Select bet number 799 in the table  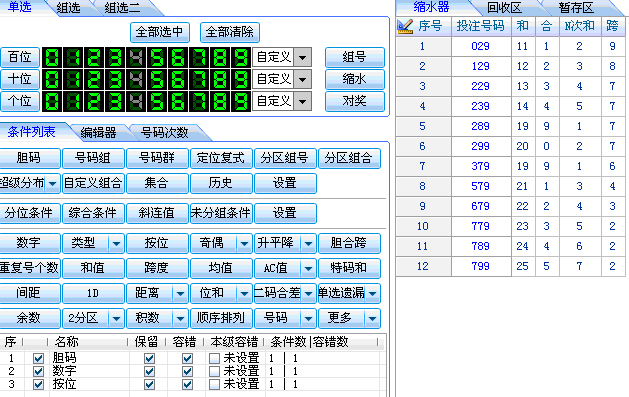pos(481,267)
